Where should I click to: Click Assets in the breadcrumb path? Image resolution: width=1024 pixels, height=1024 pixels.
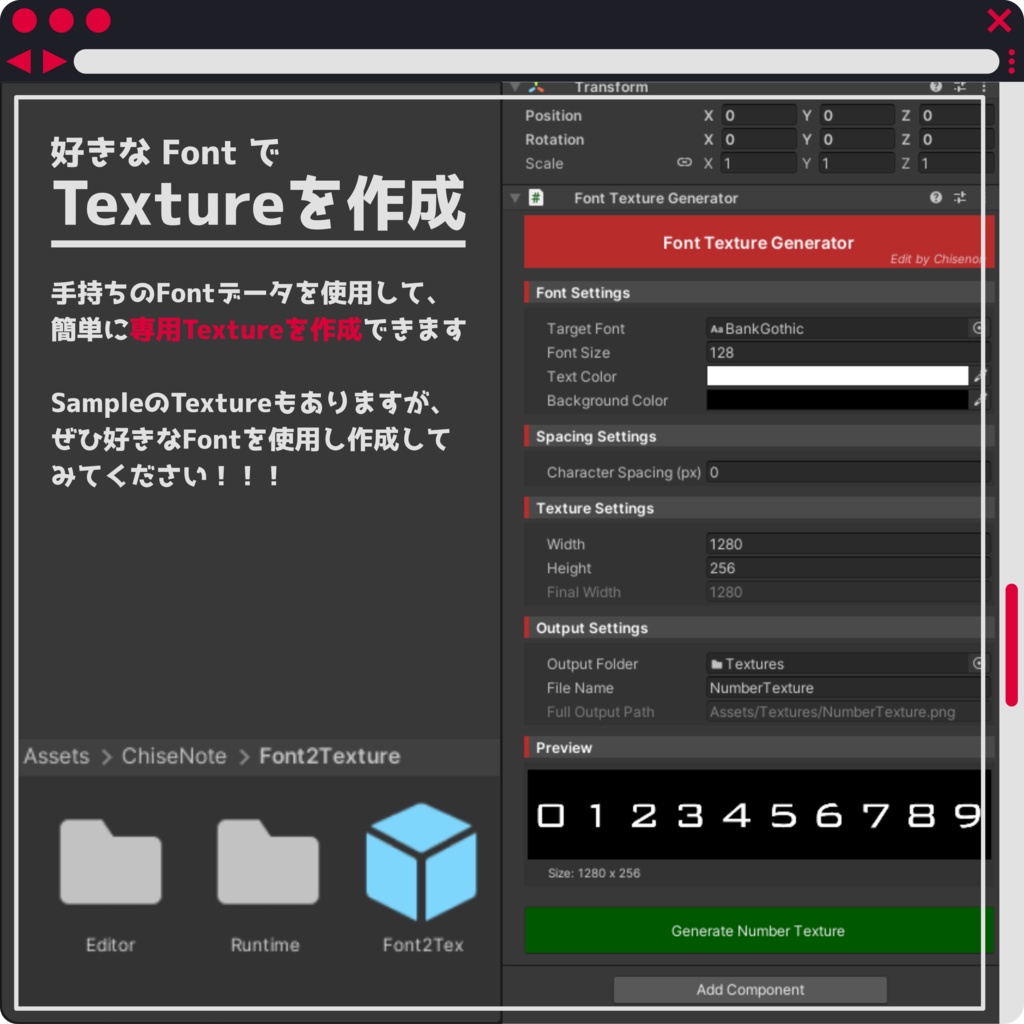[x=57, y=756]
